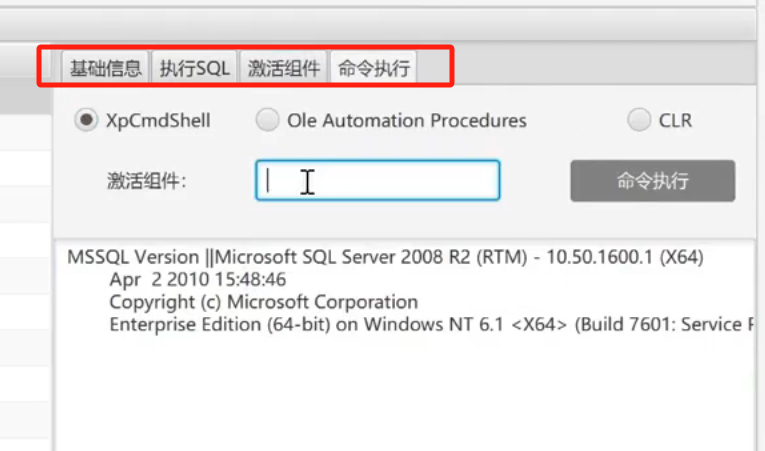This screenshot has height=451, width=765.
Task: Click the title bar strip above the tabs
Action: [x=378, y=23]
